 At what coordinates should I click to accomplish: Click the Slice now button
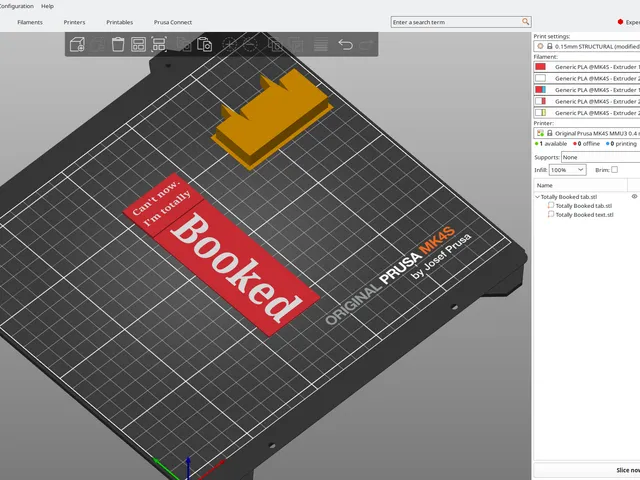[x=587, y=470]
